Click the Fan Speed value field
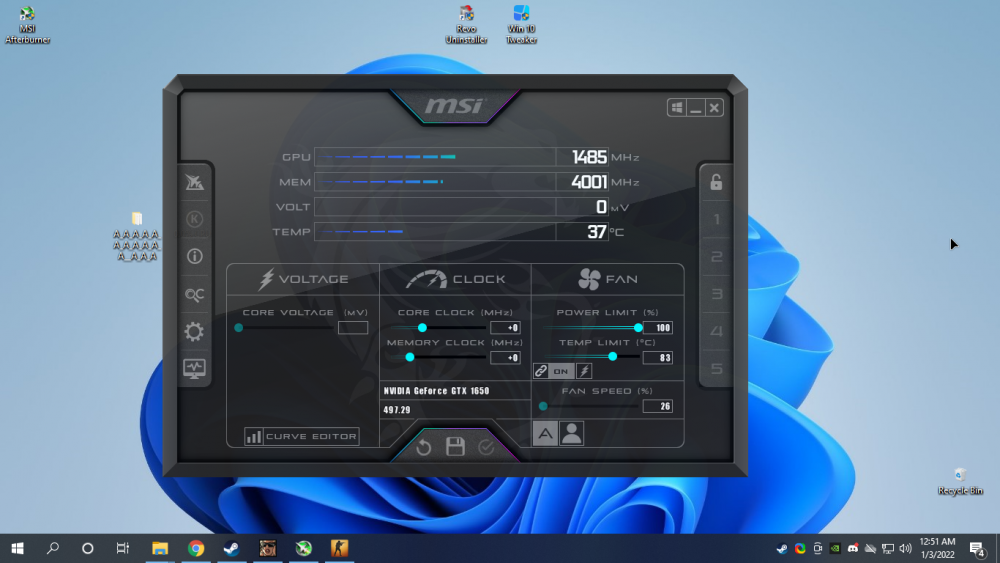This screenshot has width=1000, height=563. (x=658, y=406)
